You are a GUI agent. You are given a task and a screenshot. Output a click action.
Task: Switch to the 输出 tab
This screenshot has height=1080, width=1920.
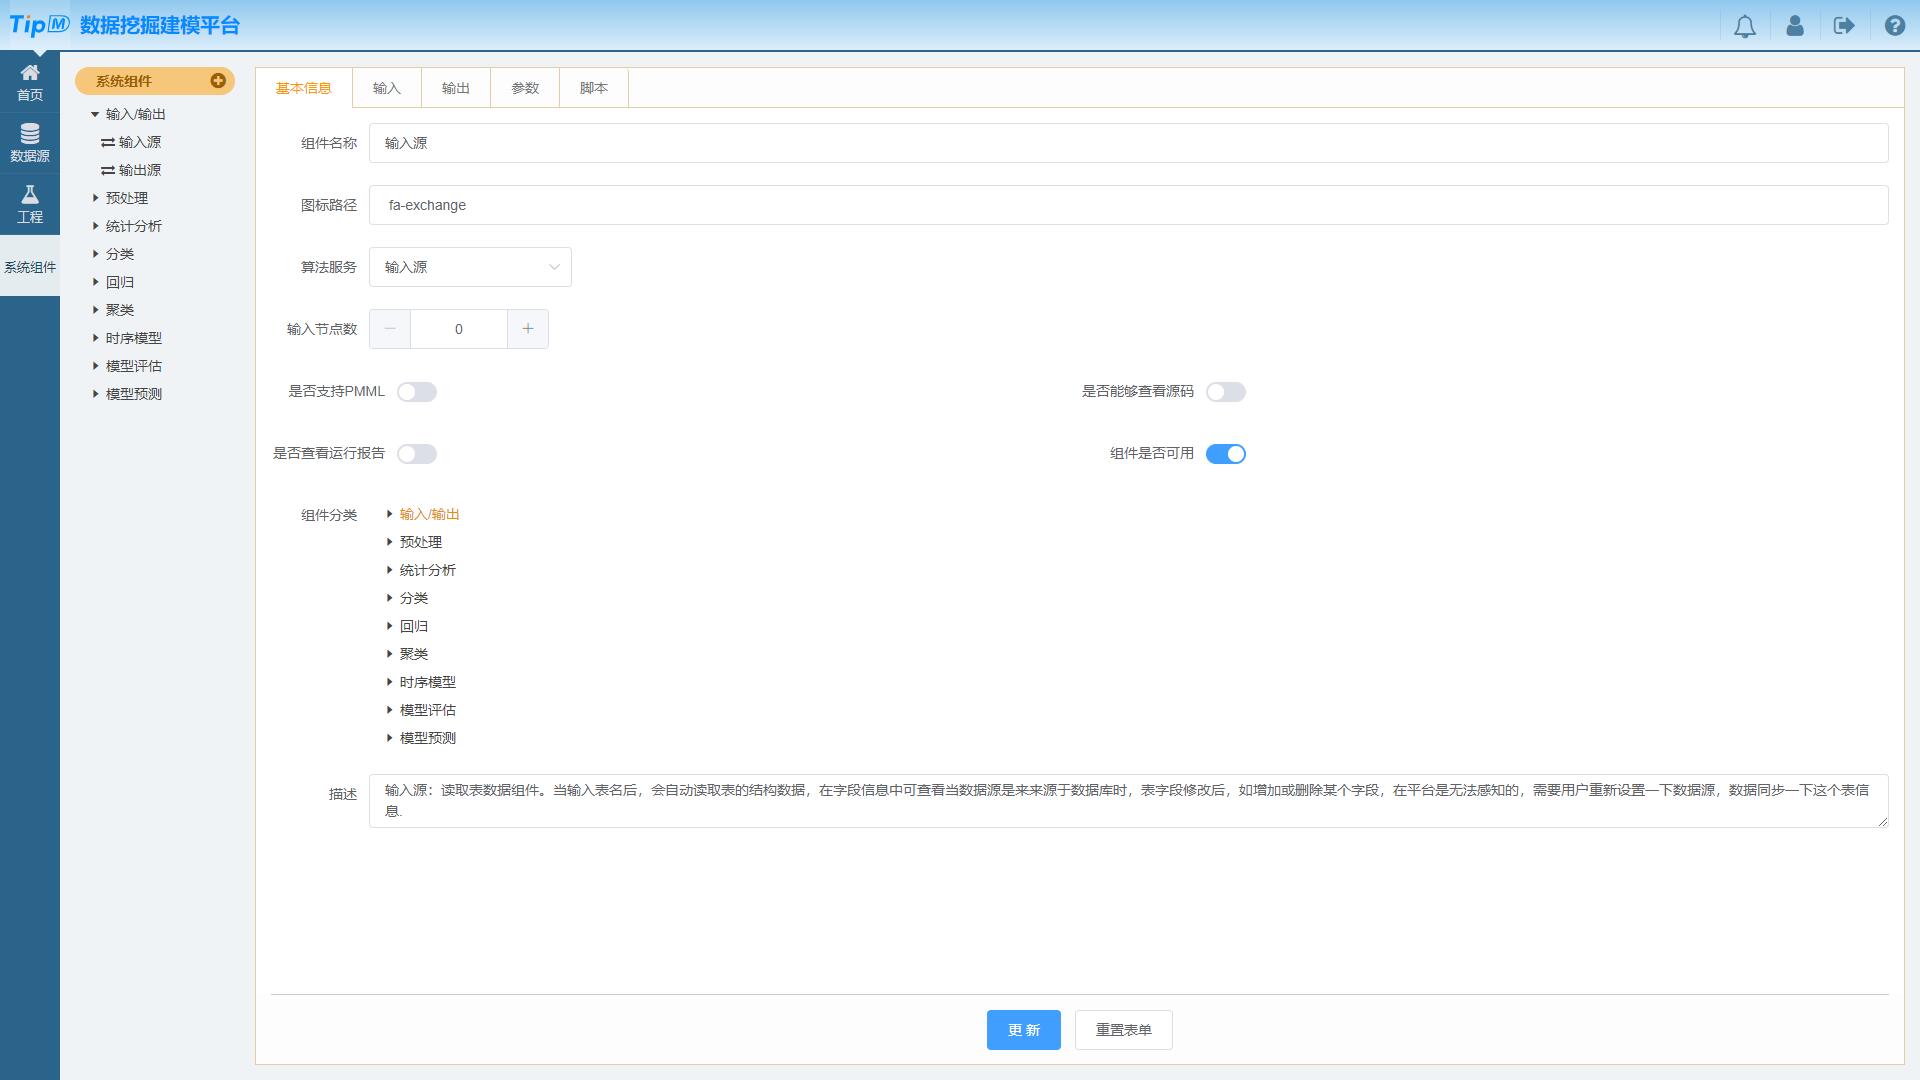pyautogui.click(x=456, y=88)
